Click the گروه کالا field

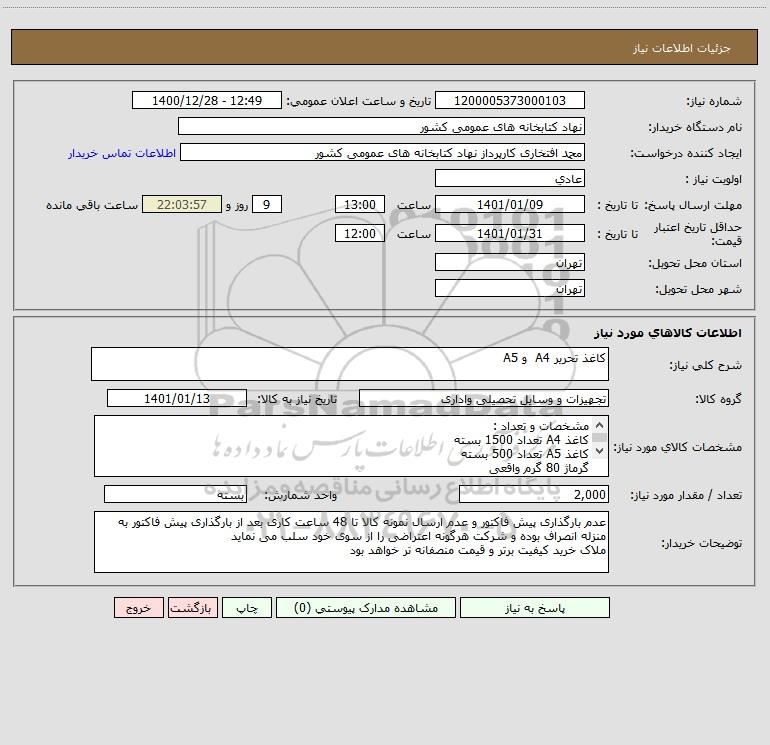pyautogui.click(x=484, y=398)
